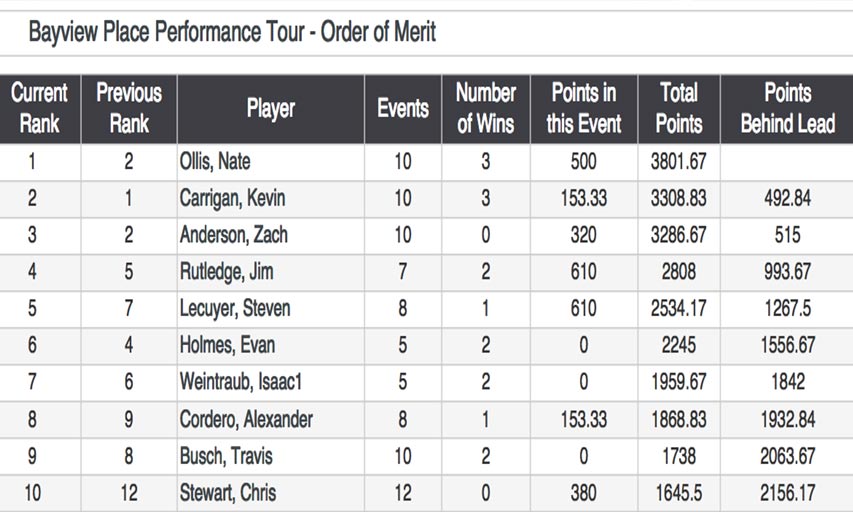Image resolution: width=853 pixels, height=512 pixels.
Task: Select player Carrigan, Kevin
Action: (233, 199)
